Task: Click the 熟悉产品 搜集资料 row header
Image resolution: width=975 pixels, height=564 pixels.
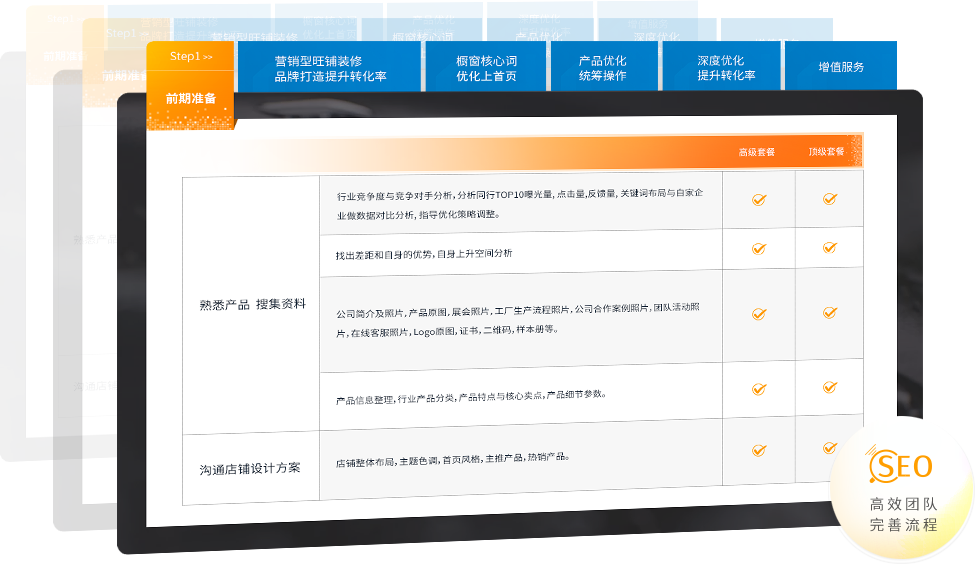Action: [x=252, y=304]
